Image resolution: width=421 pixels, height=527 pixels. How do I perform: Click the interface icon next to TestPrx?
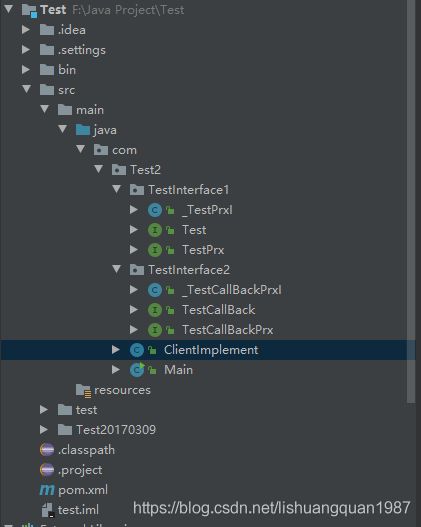155,250
